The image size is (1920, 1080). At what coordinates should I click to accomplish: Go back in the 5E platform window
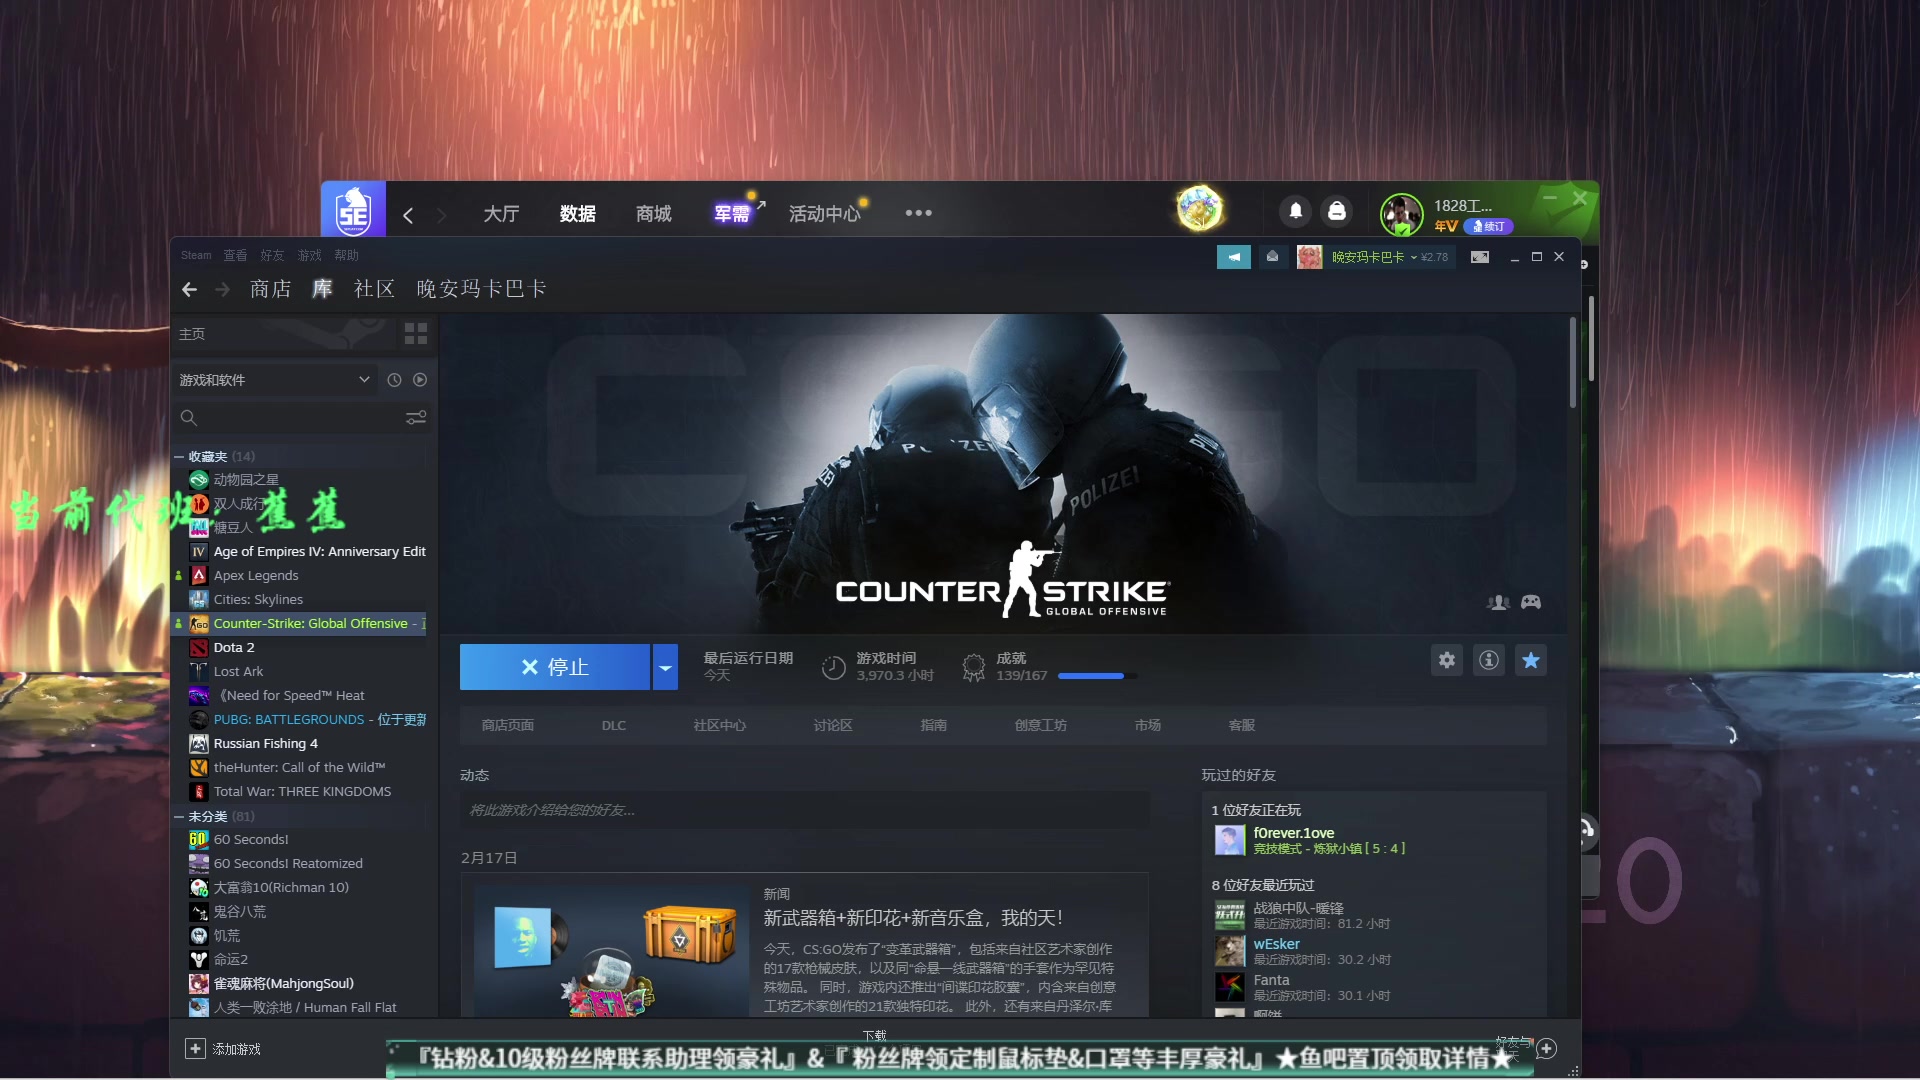click(408, 214)
